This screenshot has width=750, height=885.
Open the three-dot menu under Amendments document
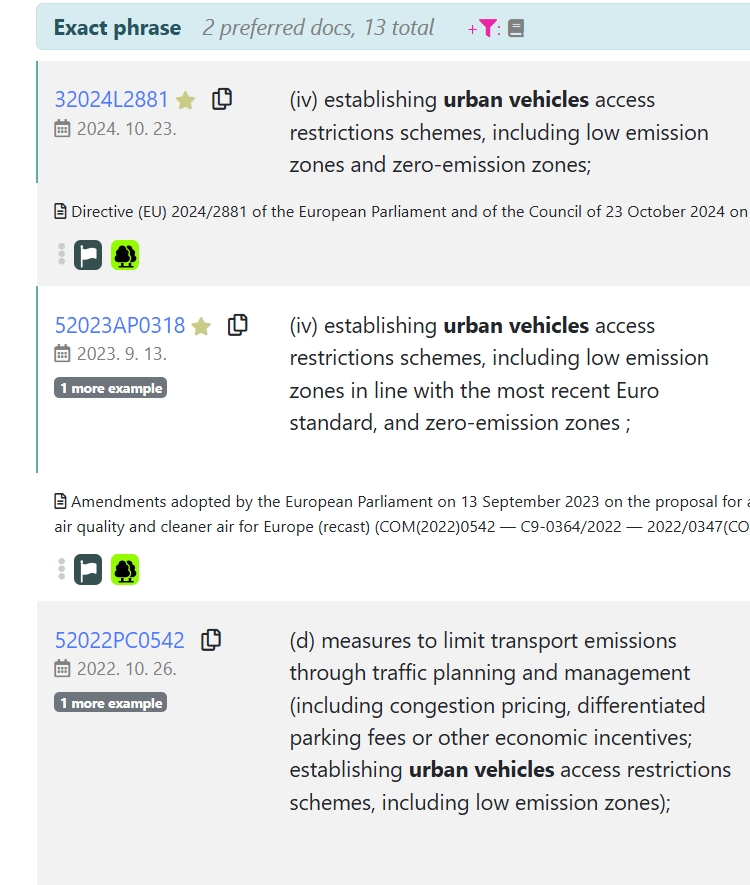[62, 570]
